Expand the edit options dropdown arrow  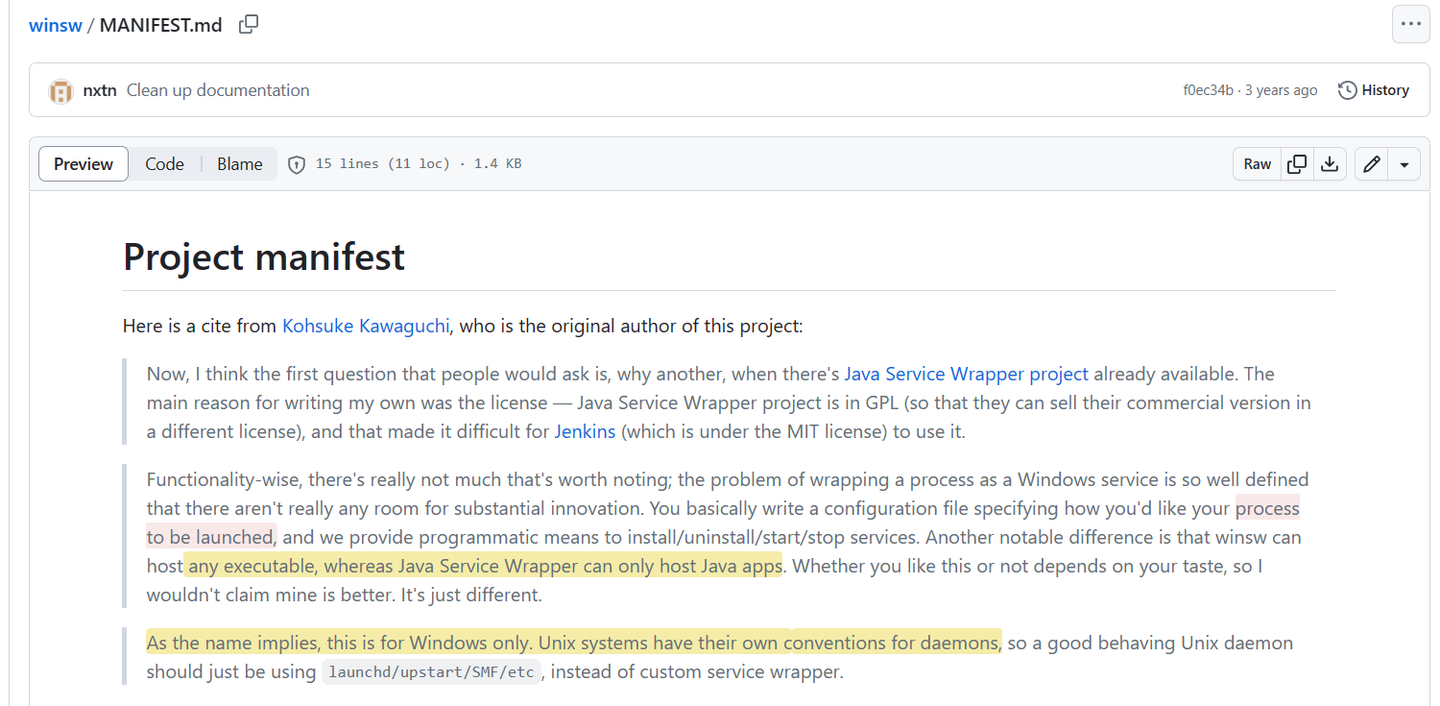tap(1404, 164)
